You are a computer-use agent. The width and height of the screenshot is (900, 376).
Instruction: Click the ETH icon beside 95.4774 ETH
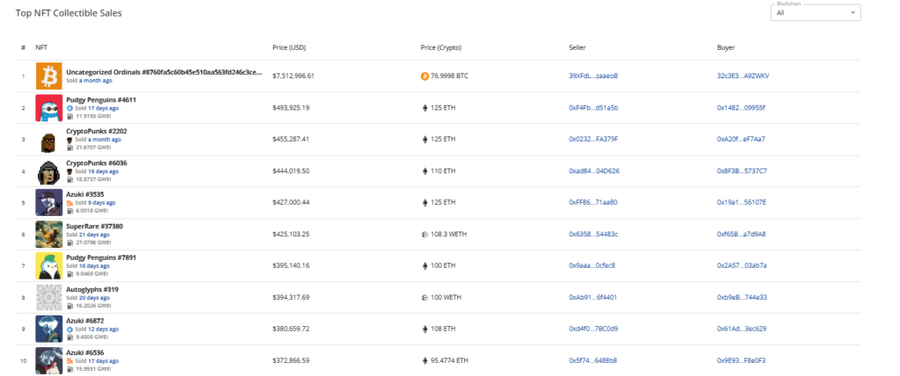(x=425, y=361)
